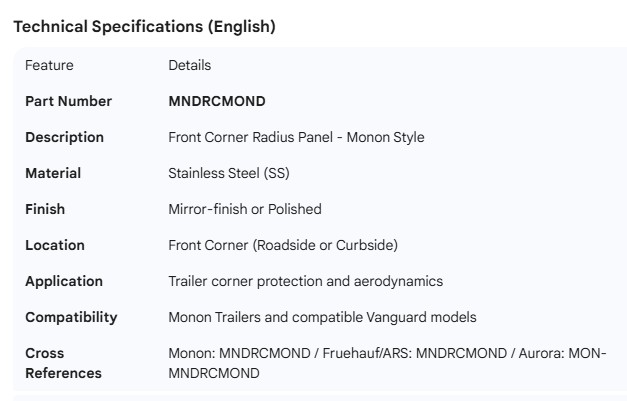The width and height of the screenshot is (627, 401).
Task: Select the Material row label
Action: 53,173
